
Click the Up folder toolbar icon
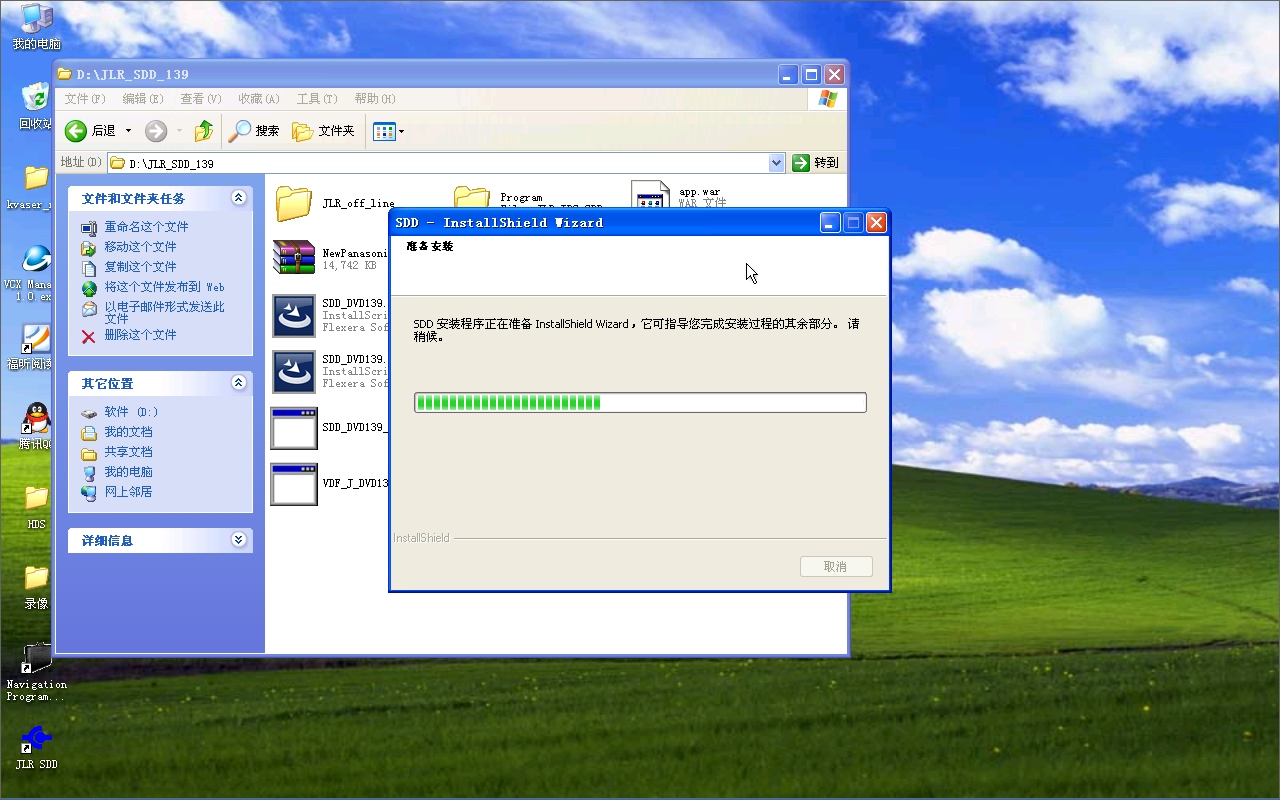pyautogui.click(x=204, y=131)
